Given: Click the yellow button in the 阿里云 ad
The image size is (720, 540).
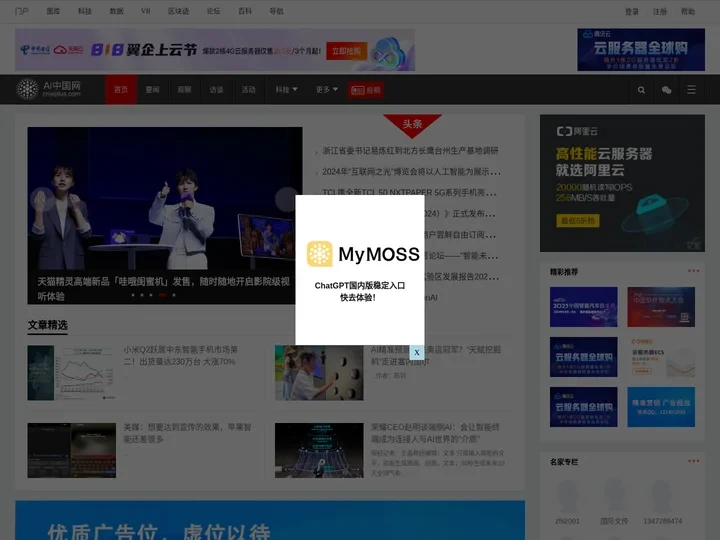Looking at the screenshot, I should 578,221.
